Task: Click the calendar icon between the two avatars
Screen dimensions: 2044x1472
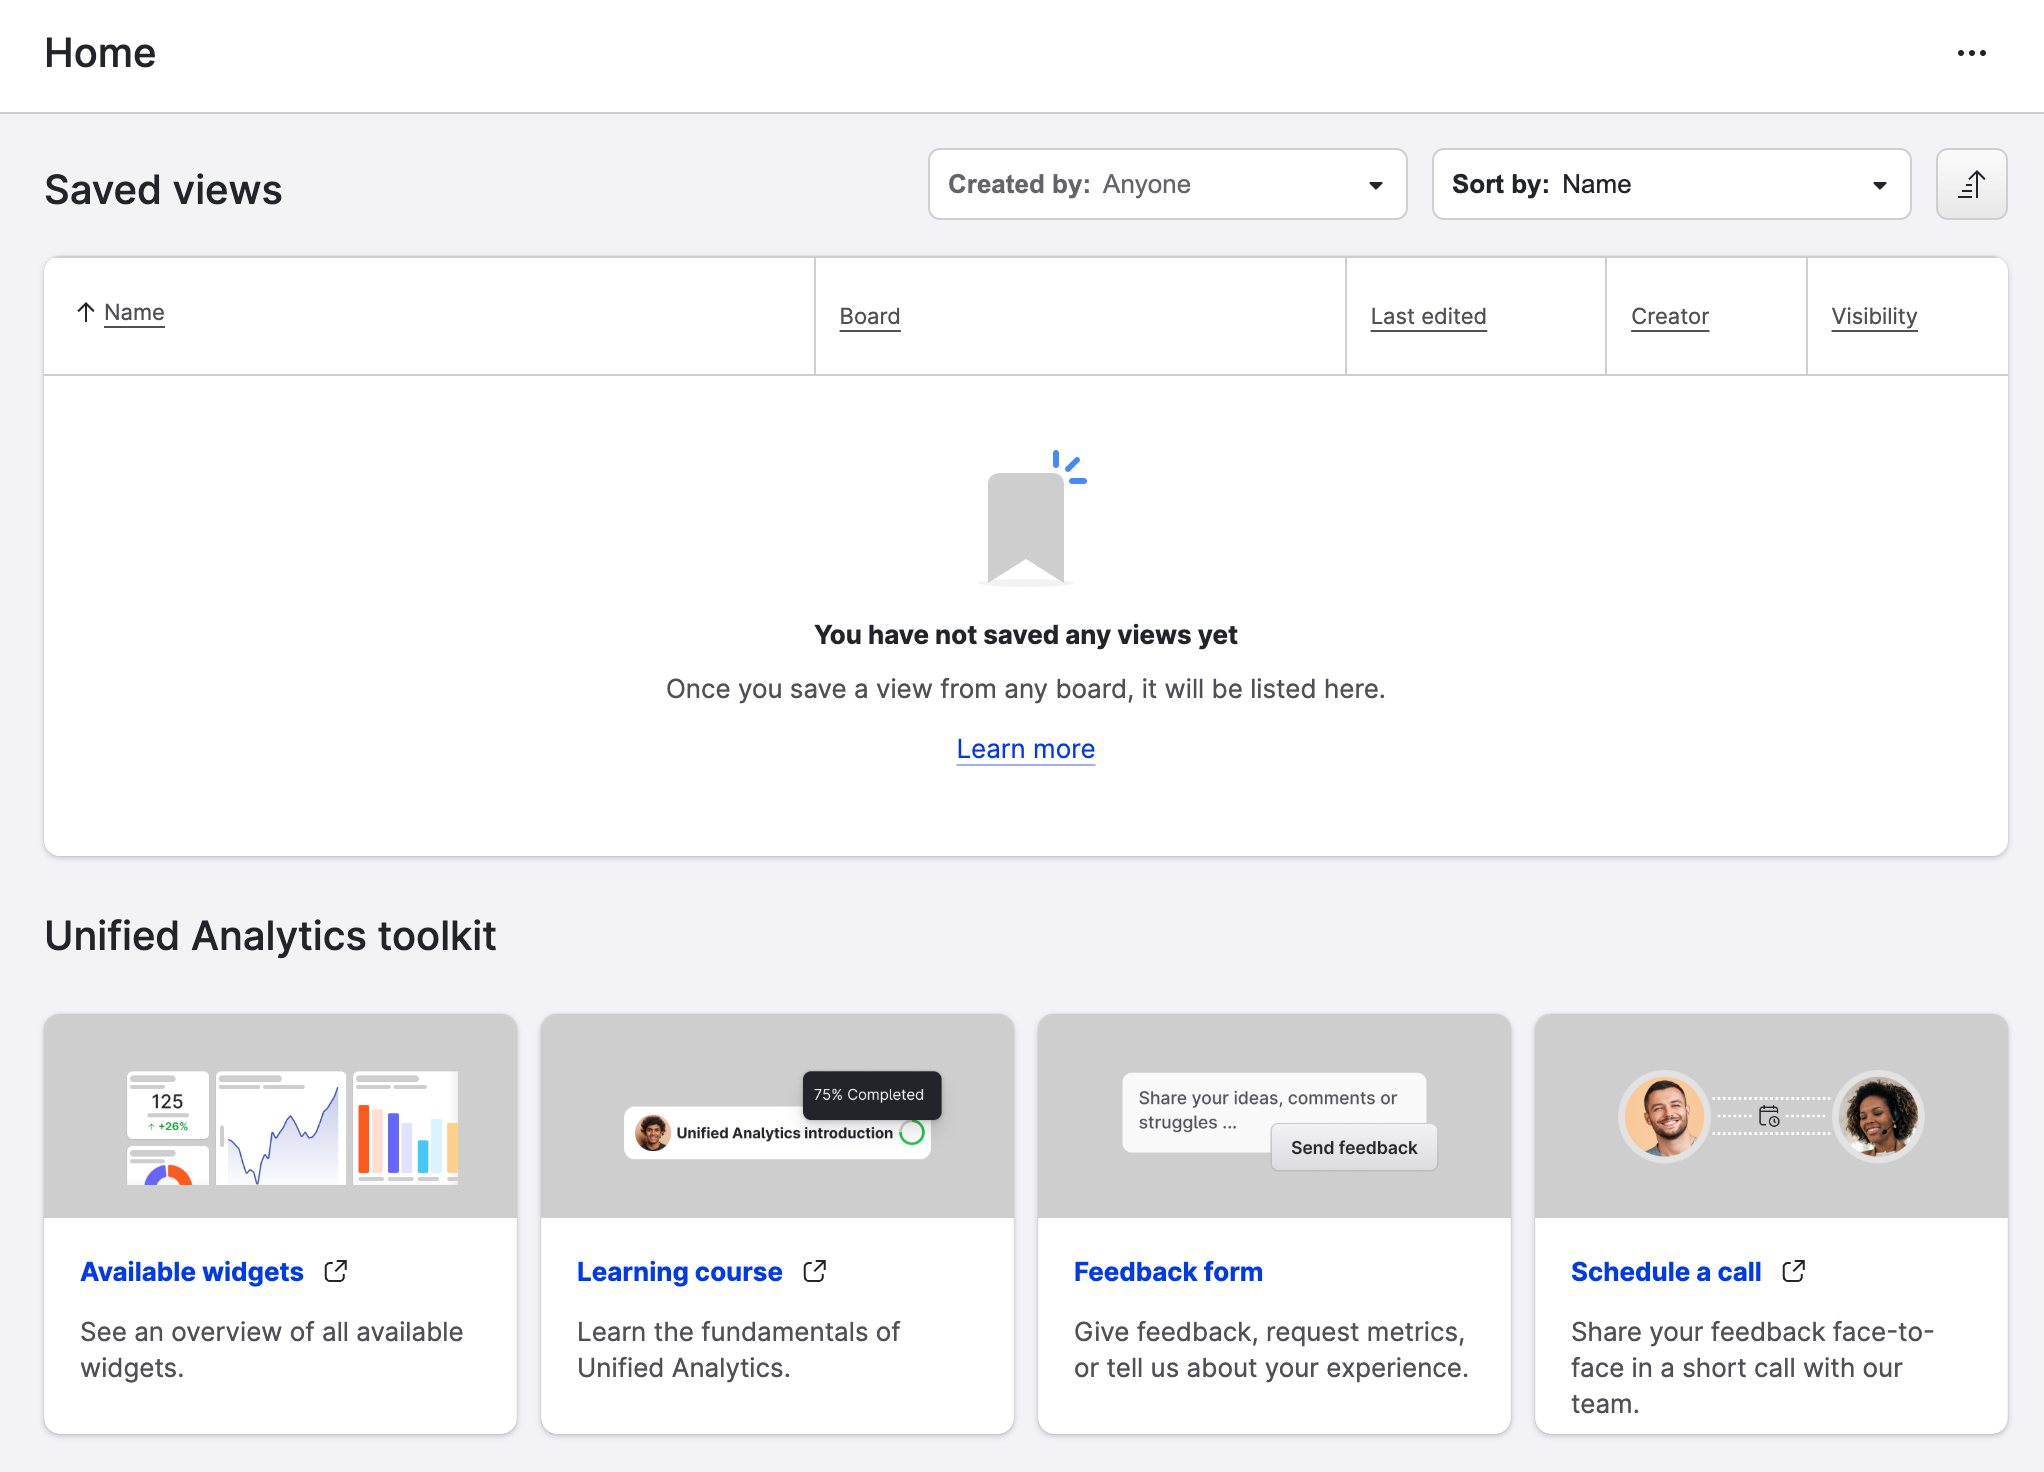Action: click(1770, 1118)
